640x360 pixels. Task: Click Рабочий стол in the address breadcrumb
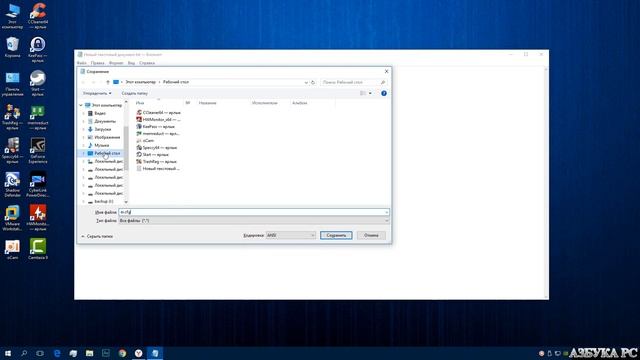pos(176,82)
